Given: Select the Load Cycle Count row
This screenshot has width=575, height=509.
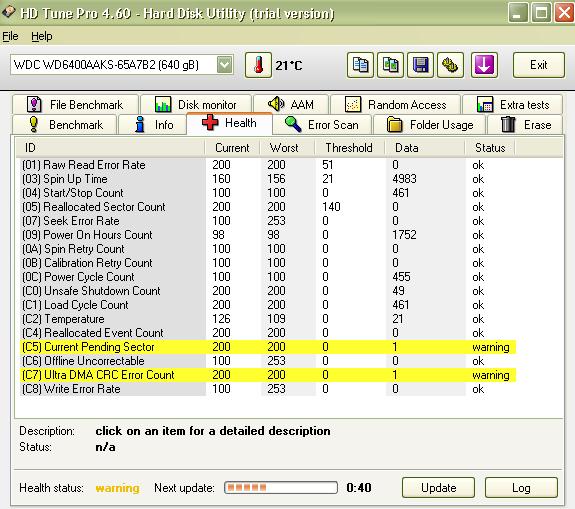Looking at the screenshot, I should pos(268,305).
